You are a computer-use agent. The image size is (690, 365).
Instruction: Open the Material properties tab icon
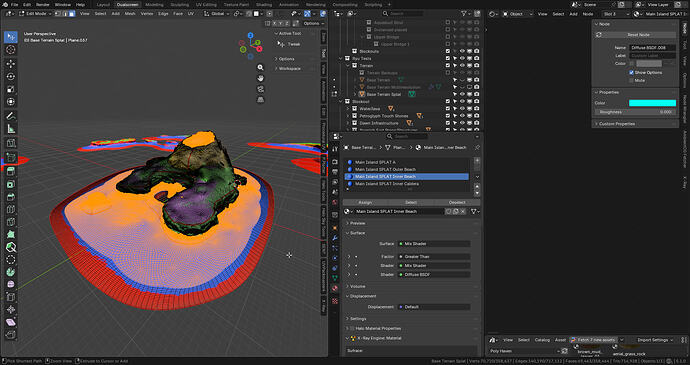pos(335,288)
